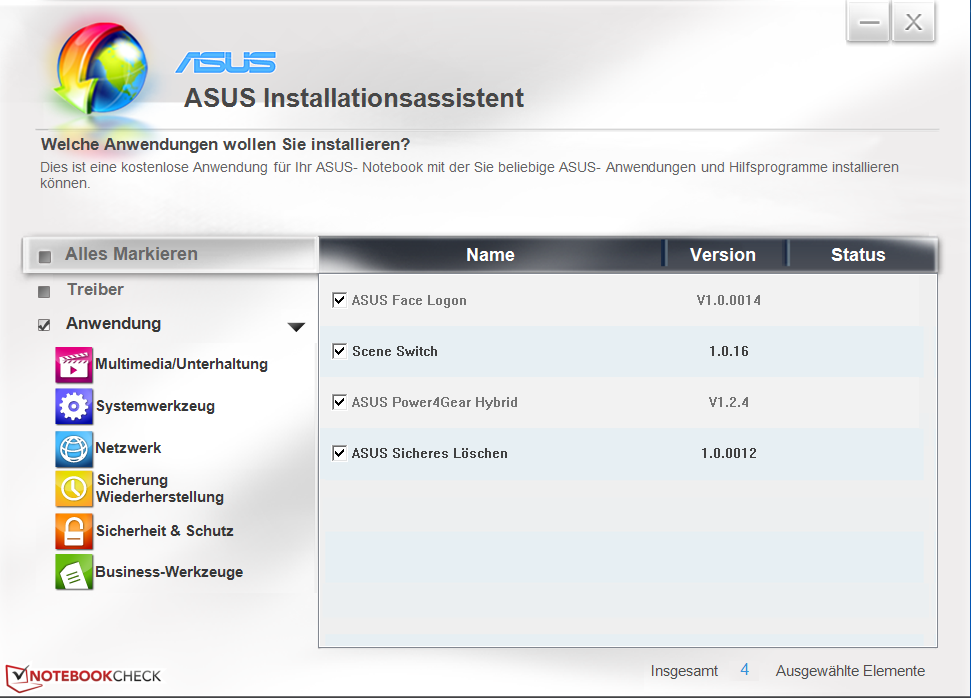
Task: Click version V1.0.0014 of Face Logon
Action: (x=729, y=300)
